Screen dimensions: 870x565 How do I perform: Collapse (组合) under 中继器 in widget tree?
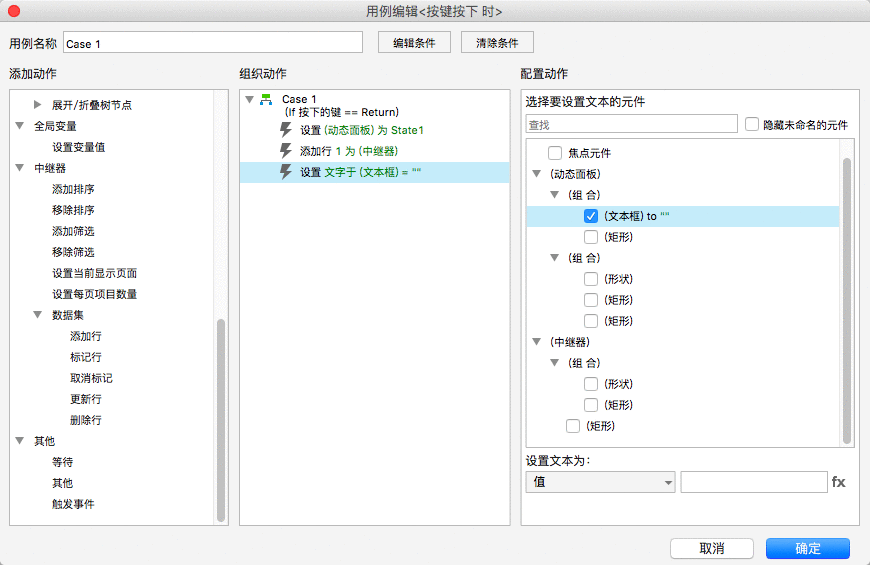(x=554, y=363)
